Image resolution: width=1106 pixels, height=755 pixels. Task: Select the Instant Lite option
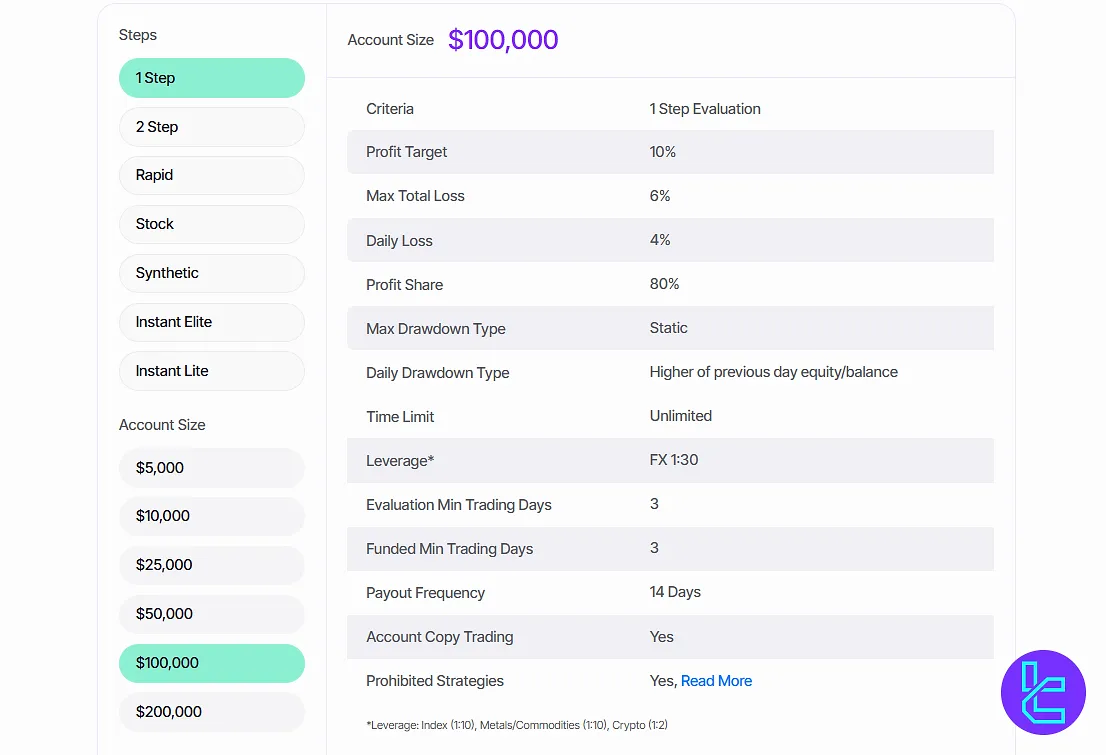(x=211, y=371)
